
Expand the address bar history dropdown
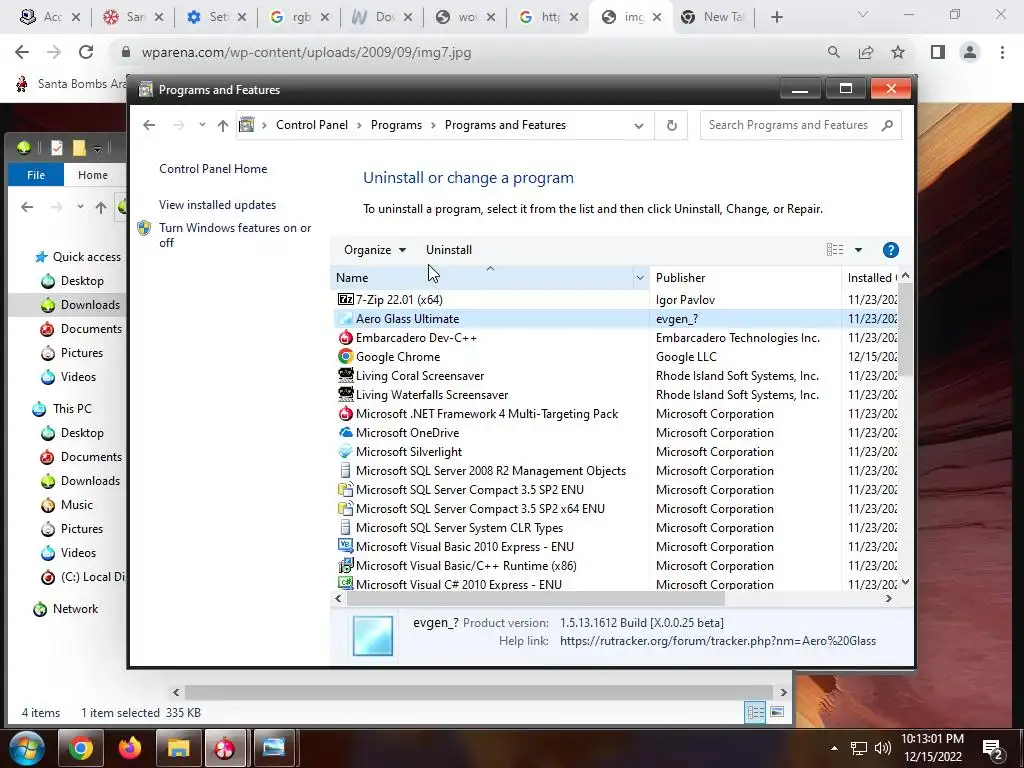point(639,125)
